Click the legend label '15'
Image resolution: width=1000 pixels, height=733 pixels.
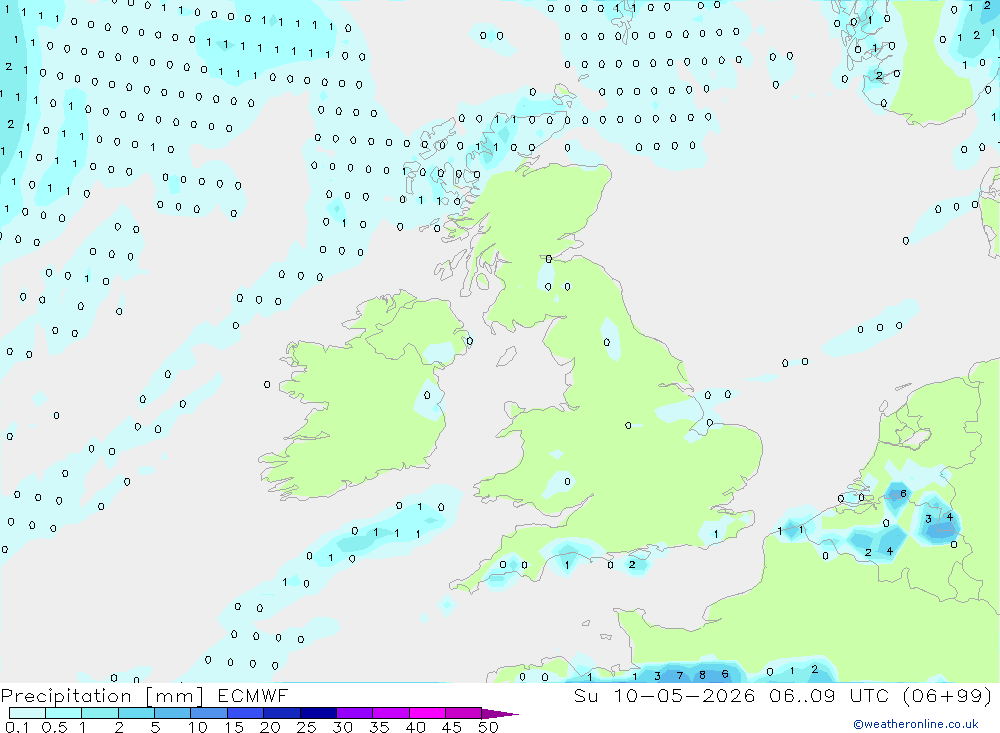click(x=234, y=727)
